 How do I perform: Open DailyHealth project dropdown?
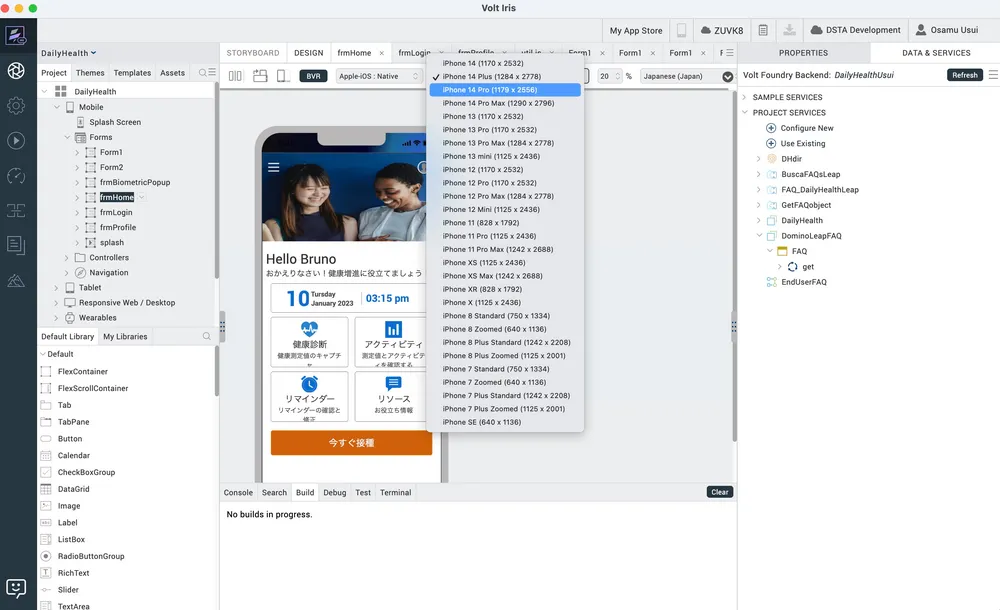(69, 53)
